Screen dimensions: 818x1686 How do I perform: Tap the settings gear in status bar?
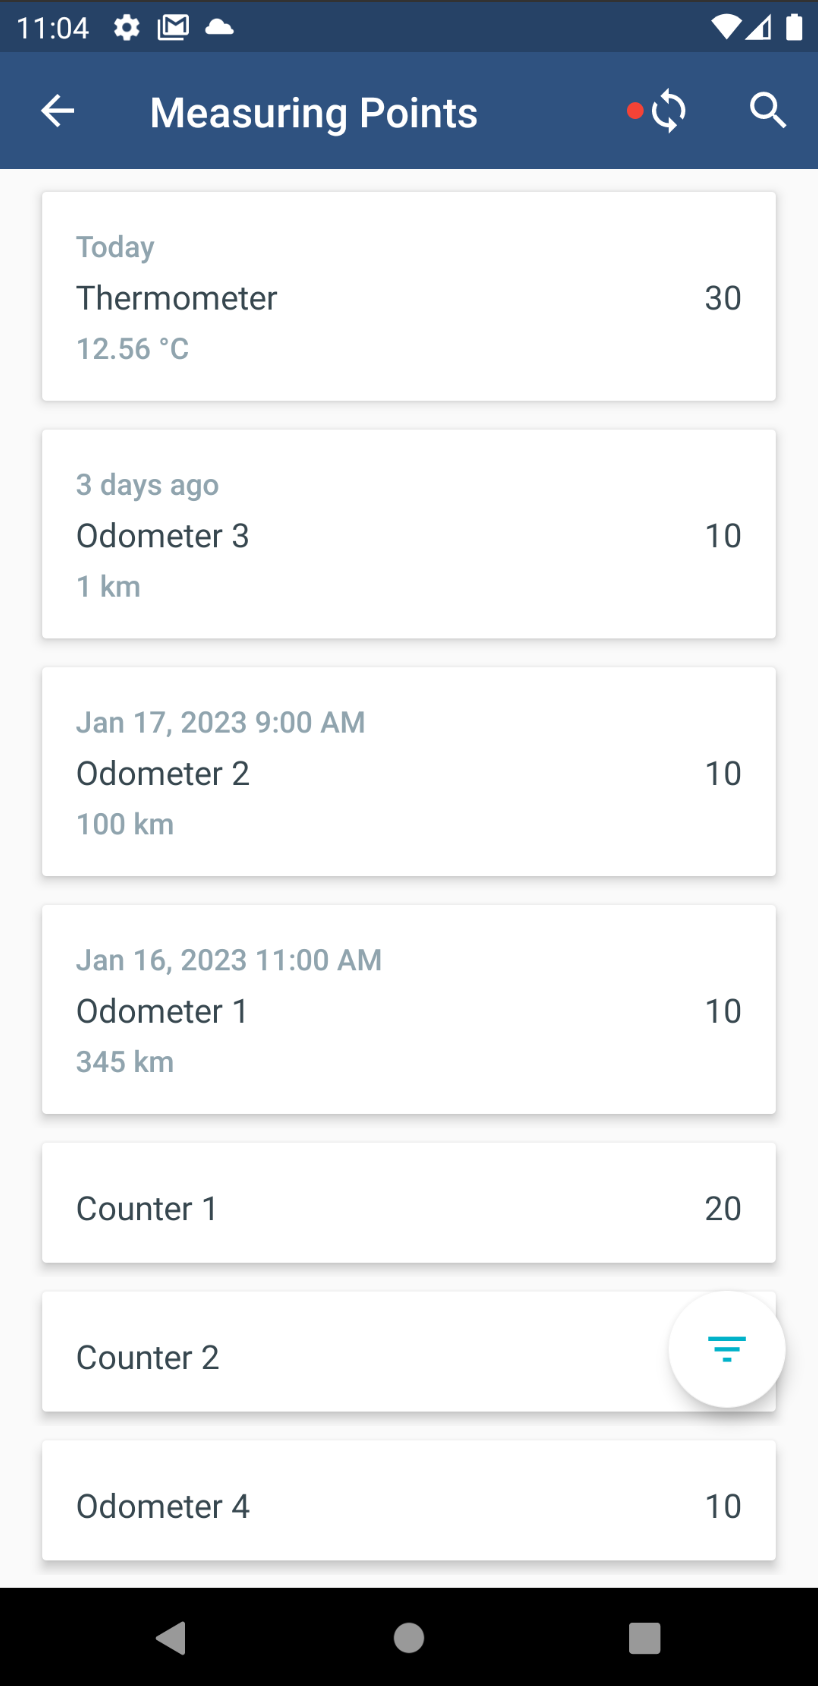126,27
